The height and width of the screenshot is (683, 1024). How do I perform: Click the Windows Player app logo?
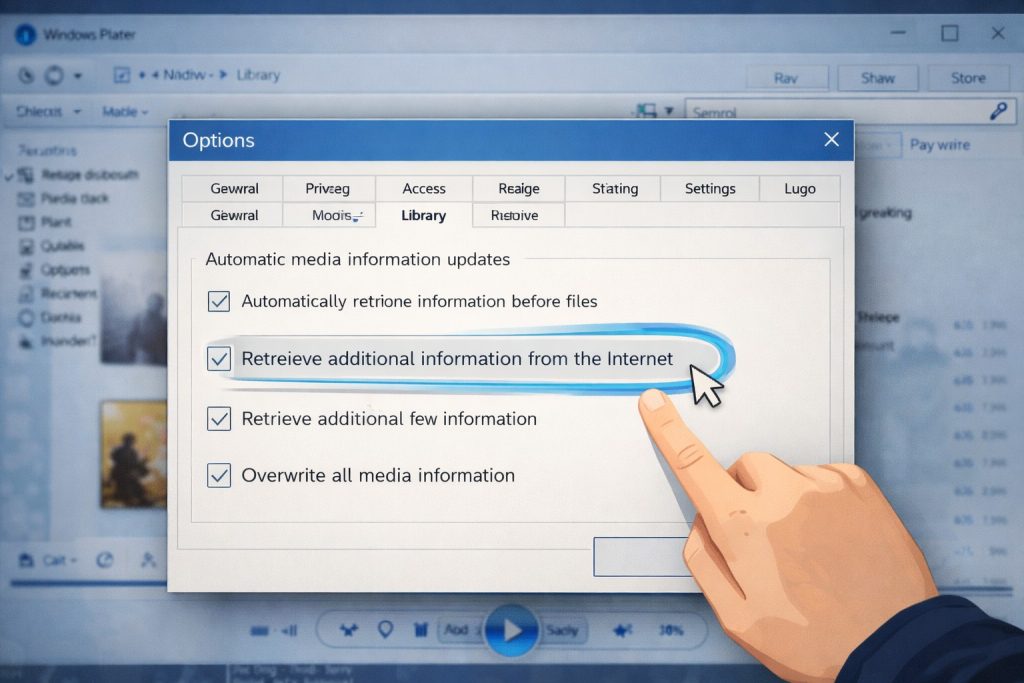(x=24, y=35)
